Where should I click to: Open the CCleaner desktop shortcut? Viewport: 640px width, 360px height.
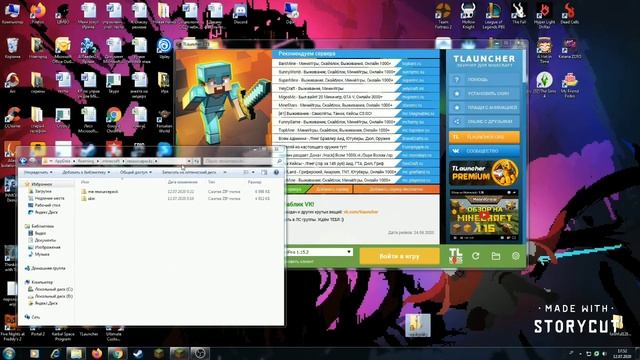coord(12,118)
